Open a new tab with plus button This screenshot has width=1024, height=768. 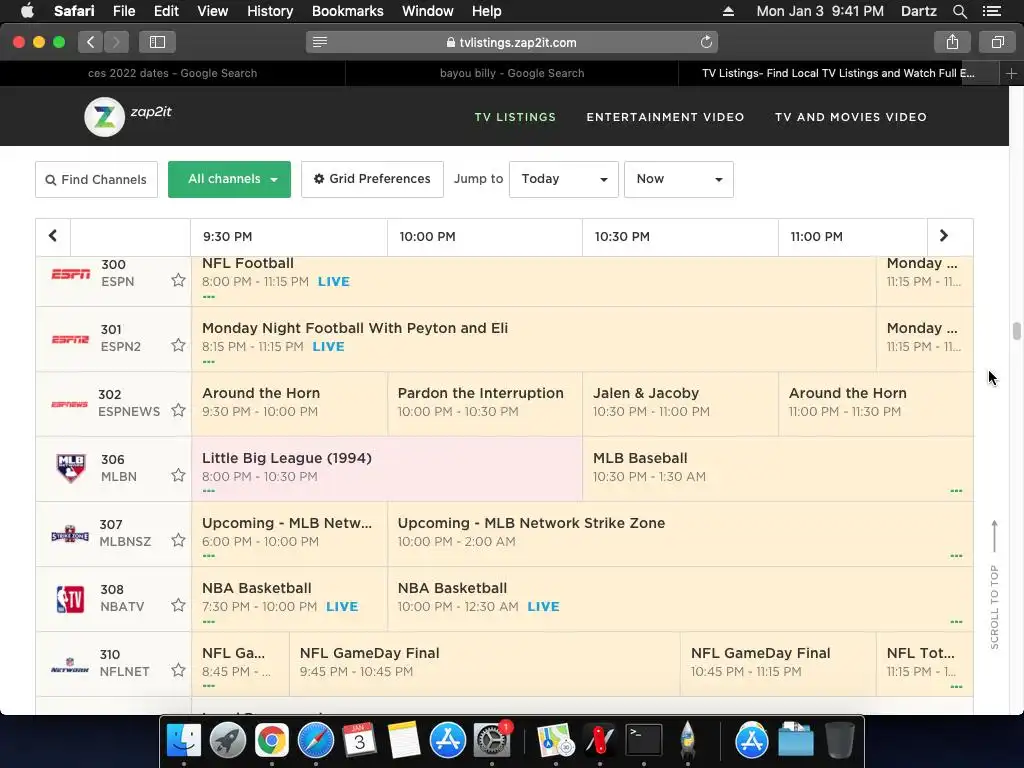[1011, 74]
